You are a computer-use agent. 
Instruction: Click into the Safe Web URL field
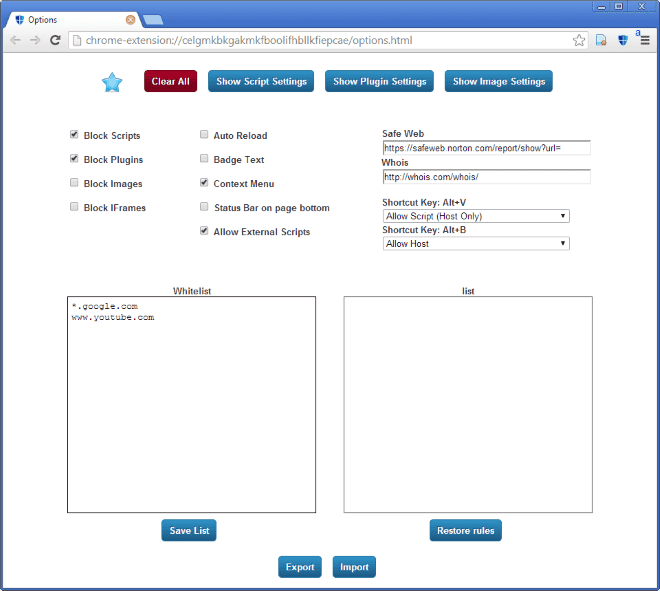click(x=486, y=148)
